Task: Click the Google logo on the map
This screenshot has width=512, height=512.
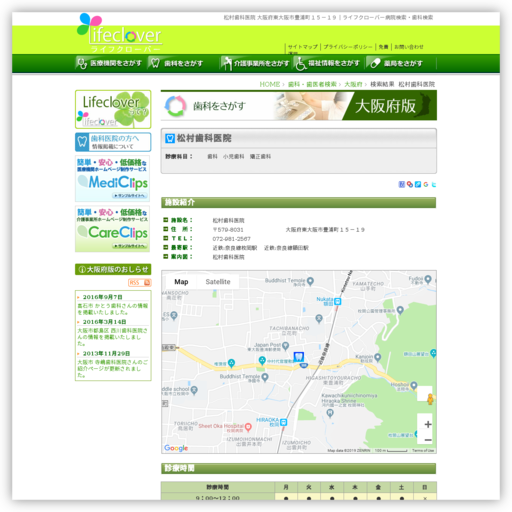Action: click(176, 448)
